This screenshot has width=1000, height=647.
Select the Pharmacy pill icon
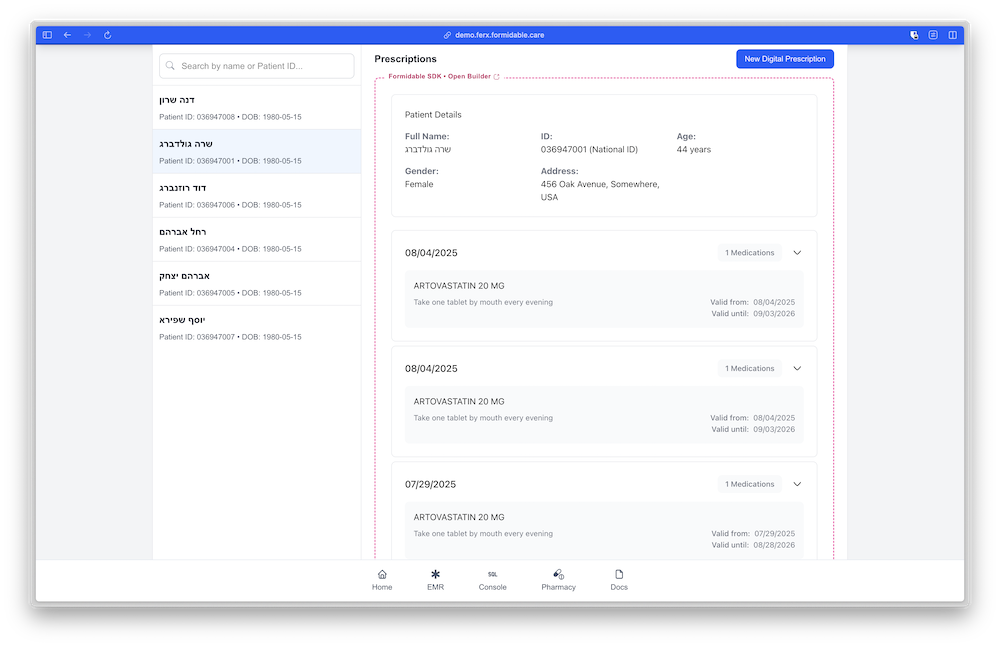pyautogui.click(x=558, y=579)
